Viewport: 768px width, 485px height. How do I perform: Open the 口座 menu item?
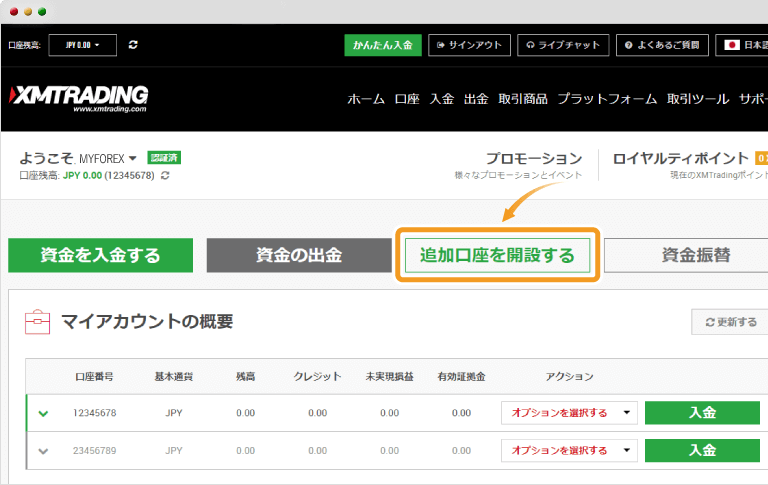(x=407, y=99)
